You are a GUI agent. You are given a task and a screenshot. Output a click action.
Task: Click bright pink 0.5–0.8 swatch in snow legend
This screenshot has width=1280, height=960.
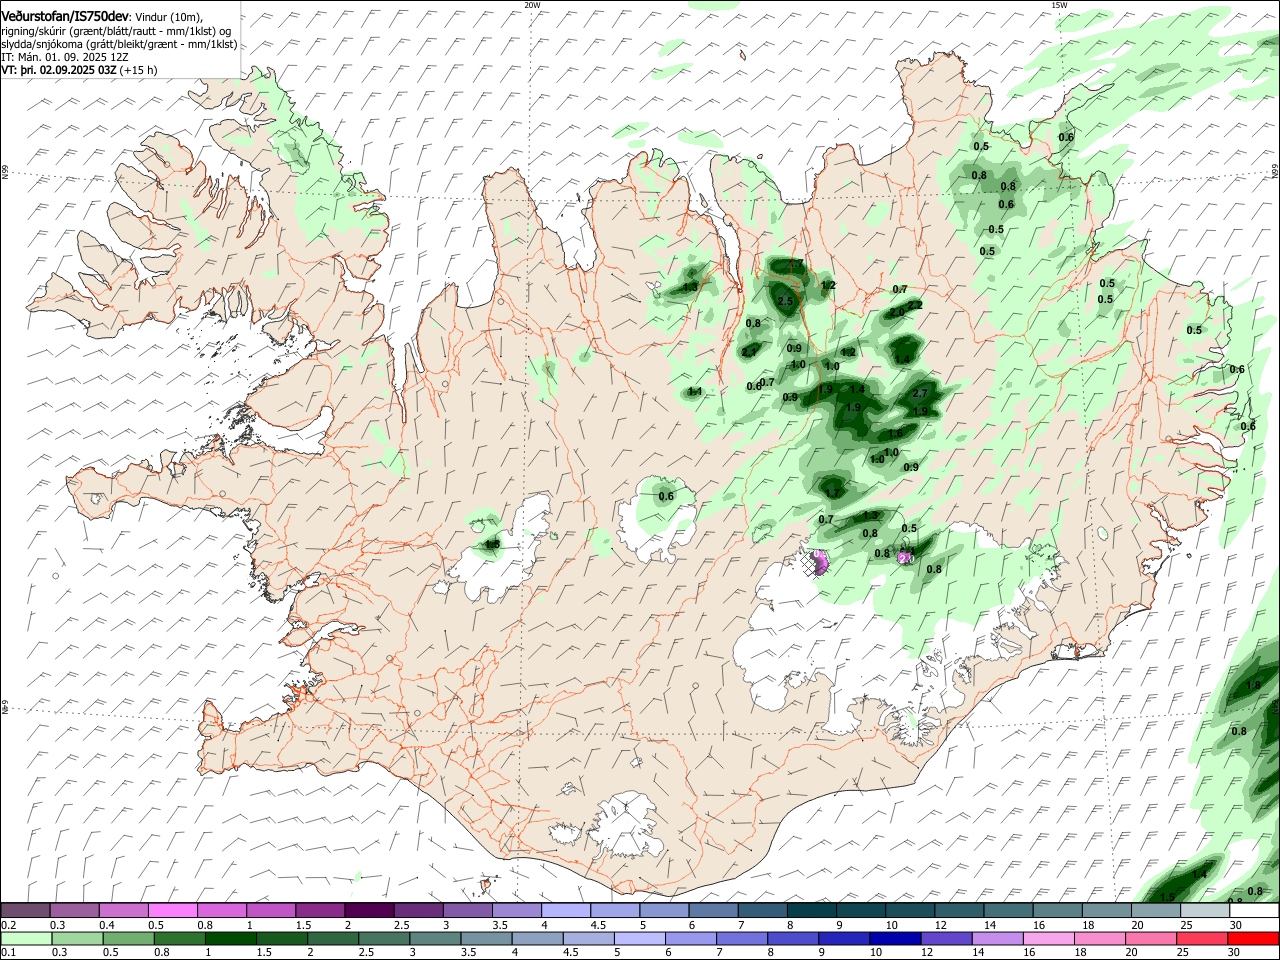(173, 911)
